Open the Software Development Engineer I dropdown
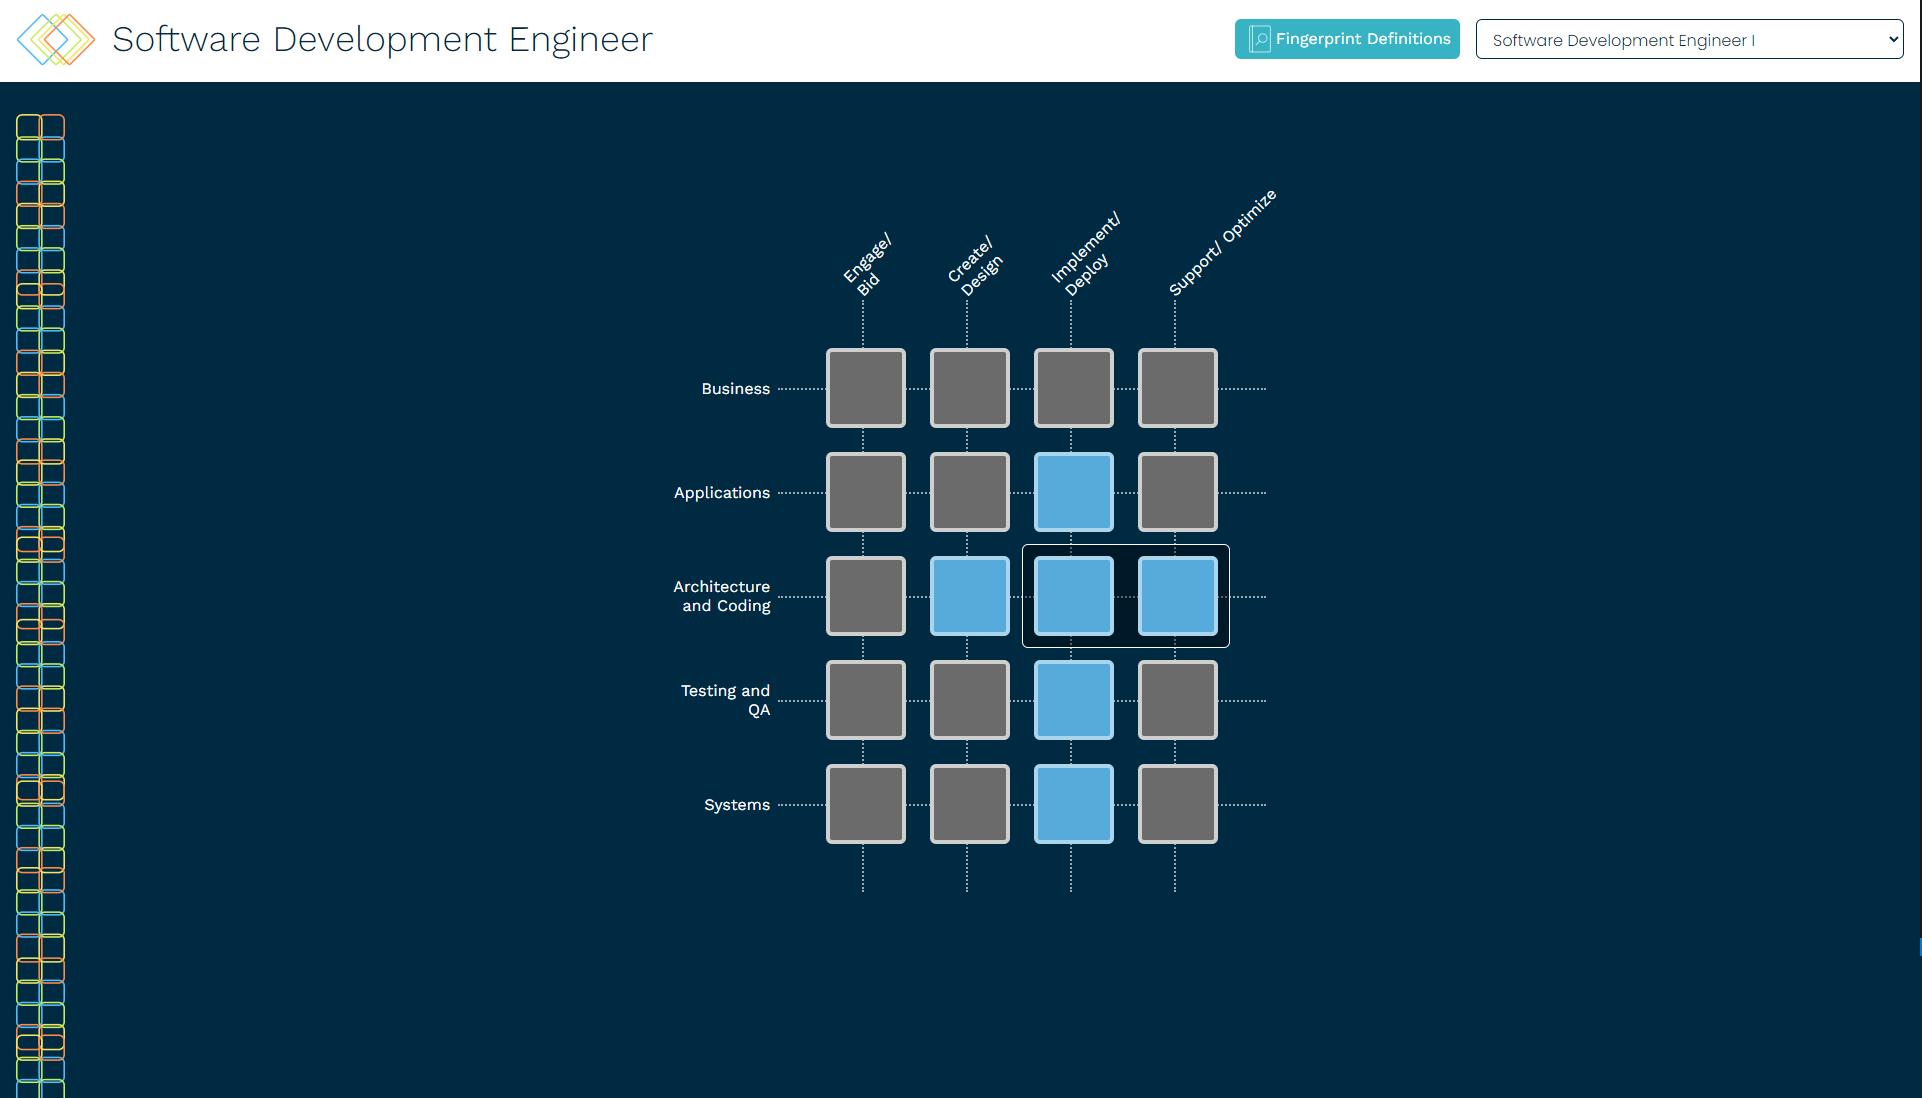The width and height of the screenshot is (1922, 1098). [x=1688, y=40]
